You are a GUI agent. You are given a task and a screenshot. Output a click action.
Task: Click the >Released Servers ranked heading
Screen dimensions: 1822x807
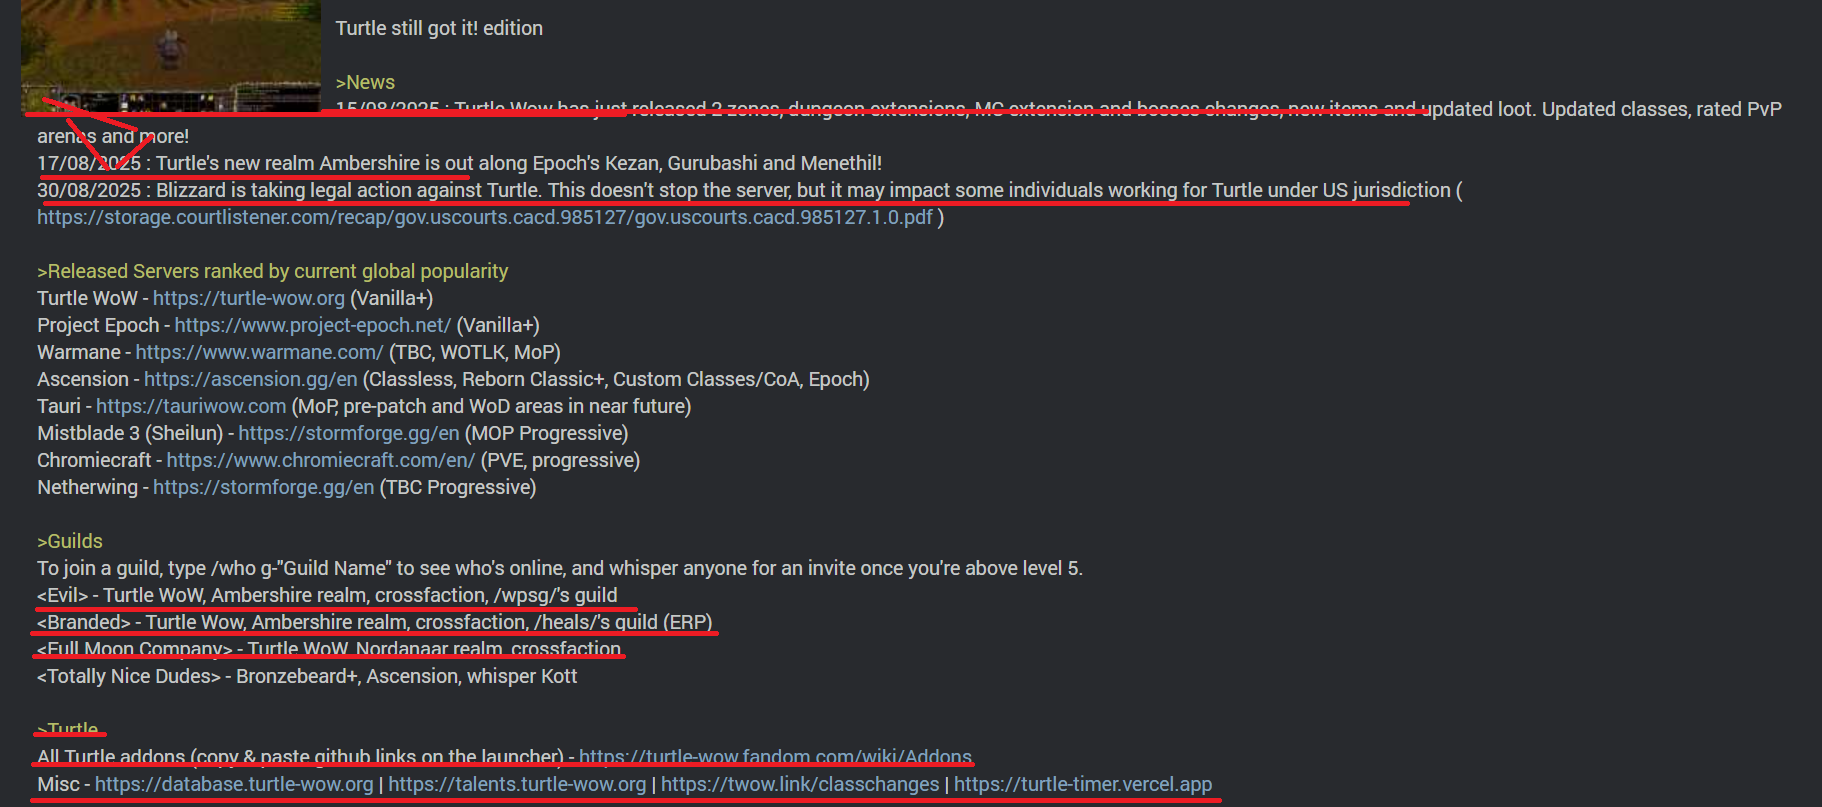(x=273, y=271)
